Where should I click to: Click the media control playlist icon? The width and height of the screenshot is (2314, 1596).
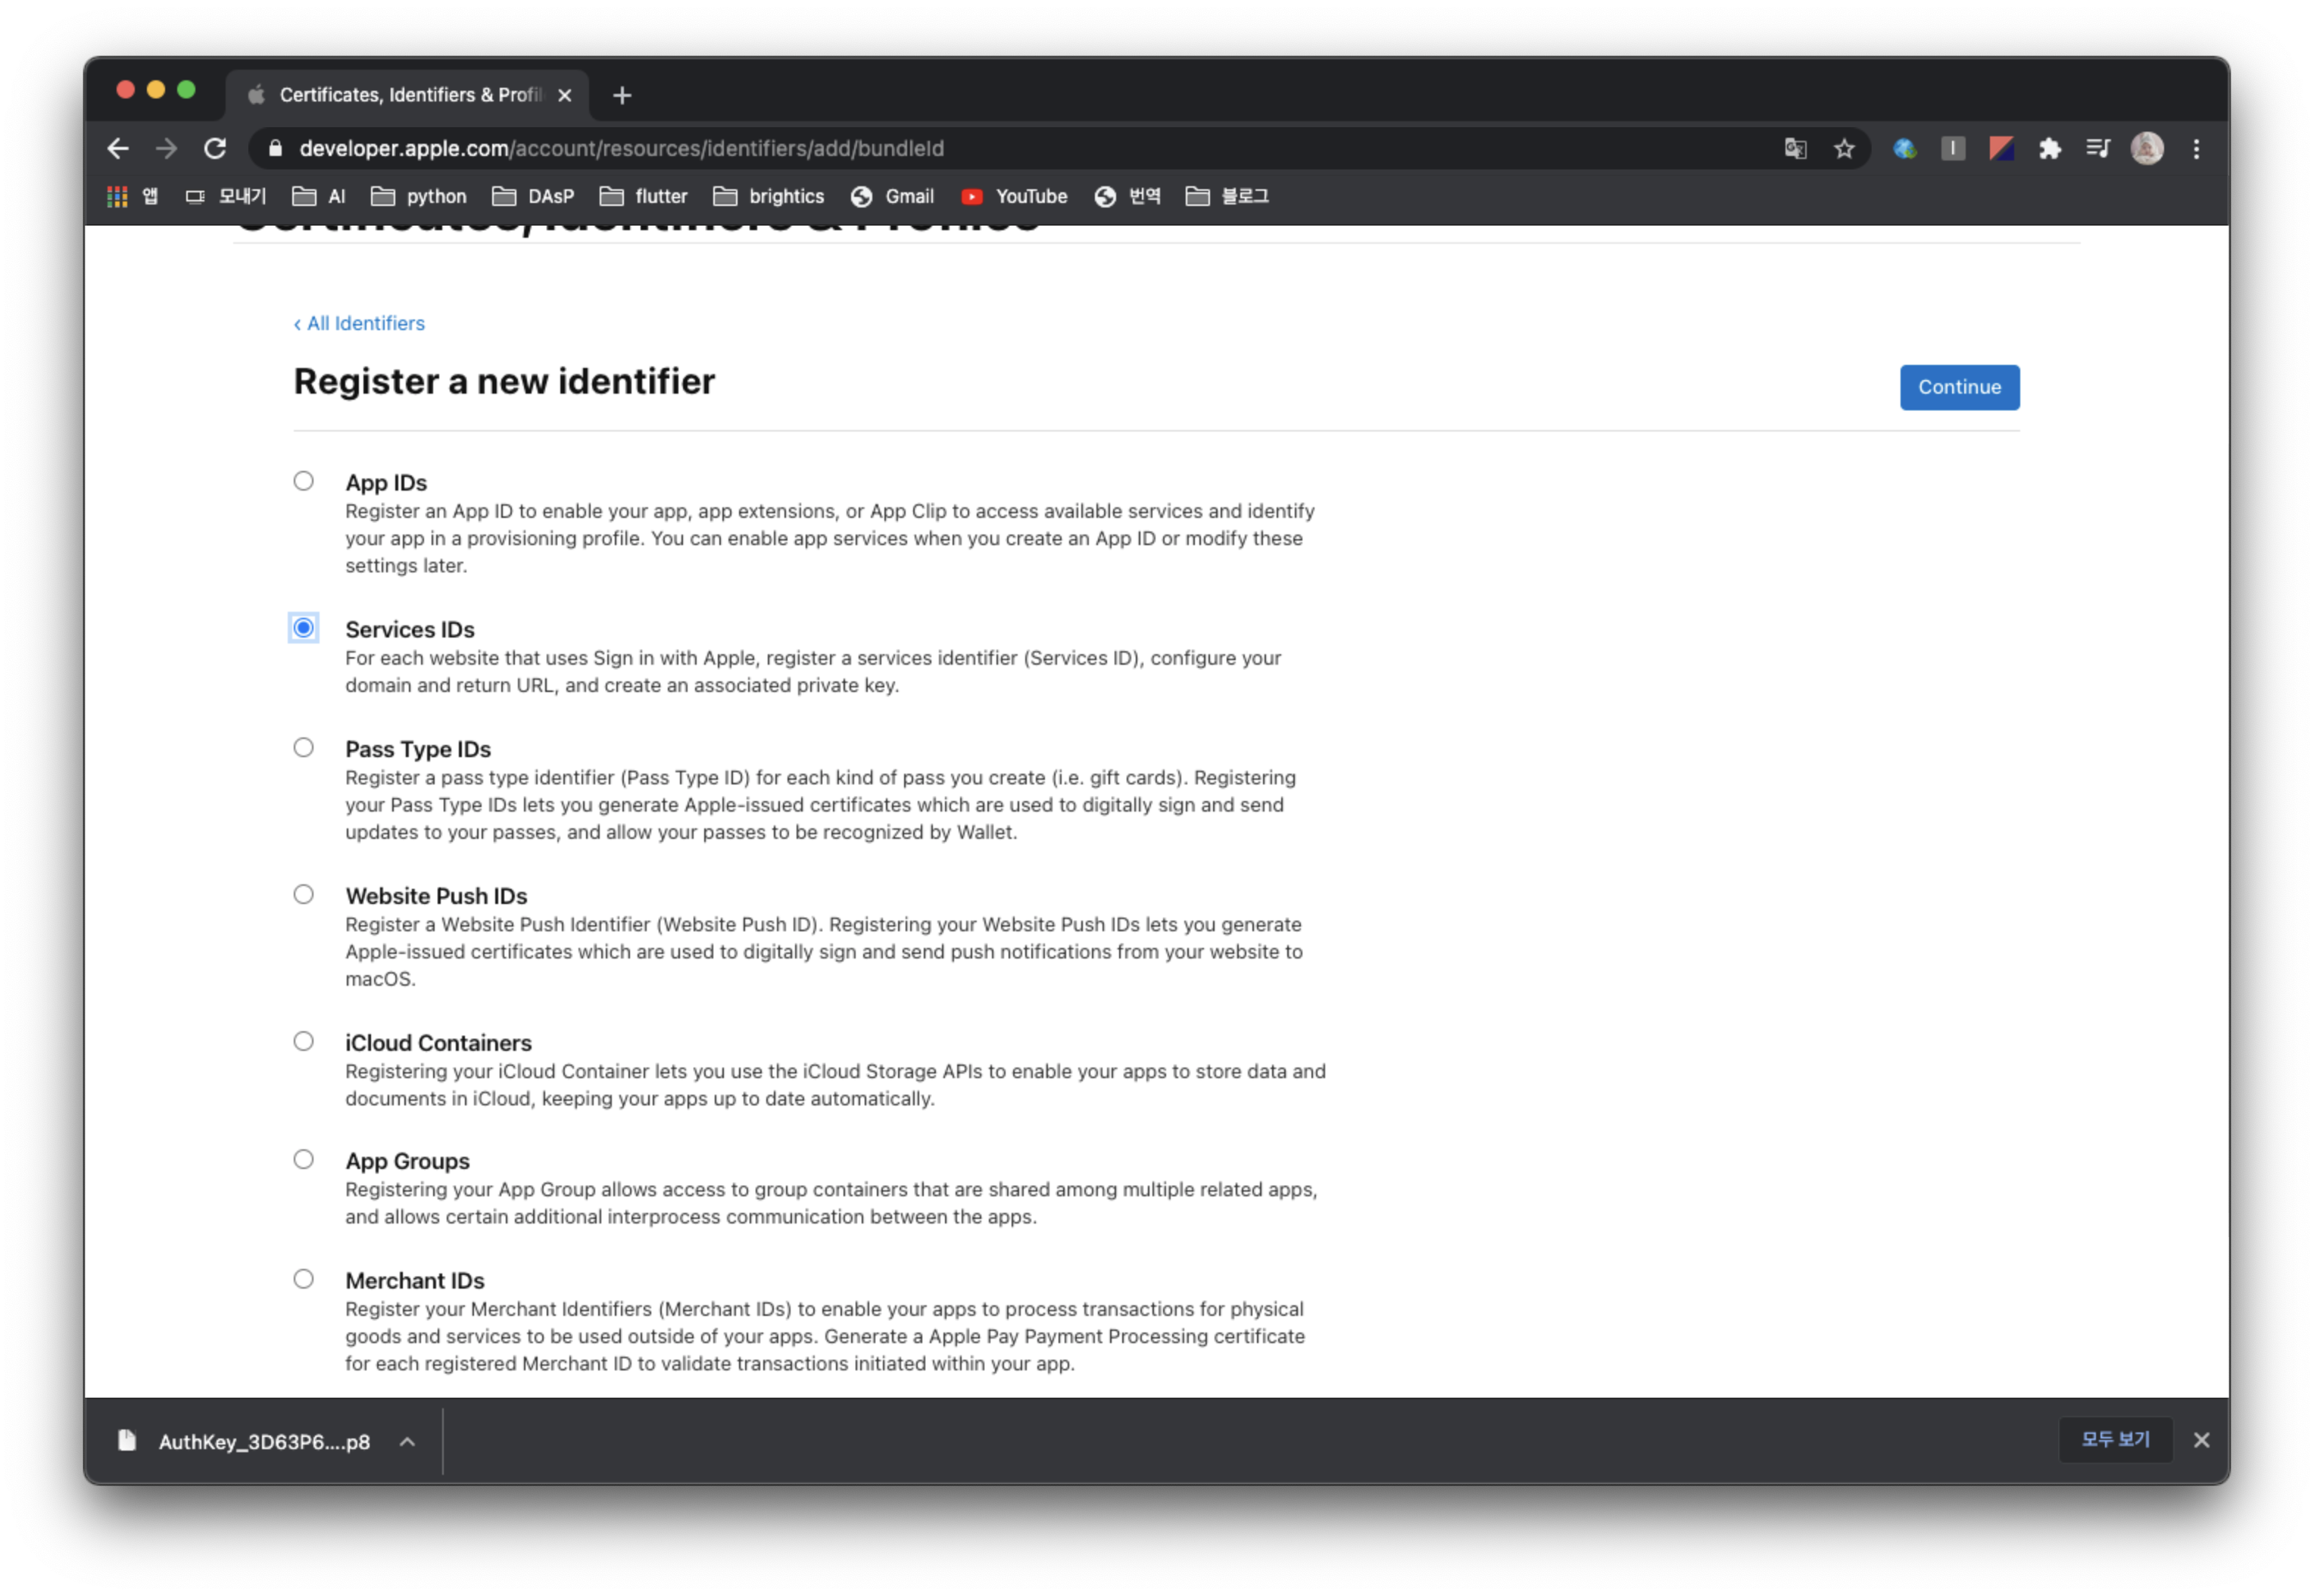point(2097,149)
